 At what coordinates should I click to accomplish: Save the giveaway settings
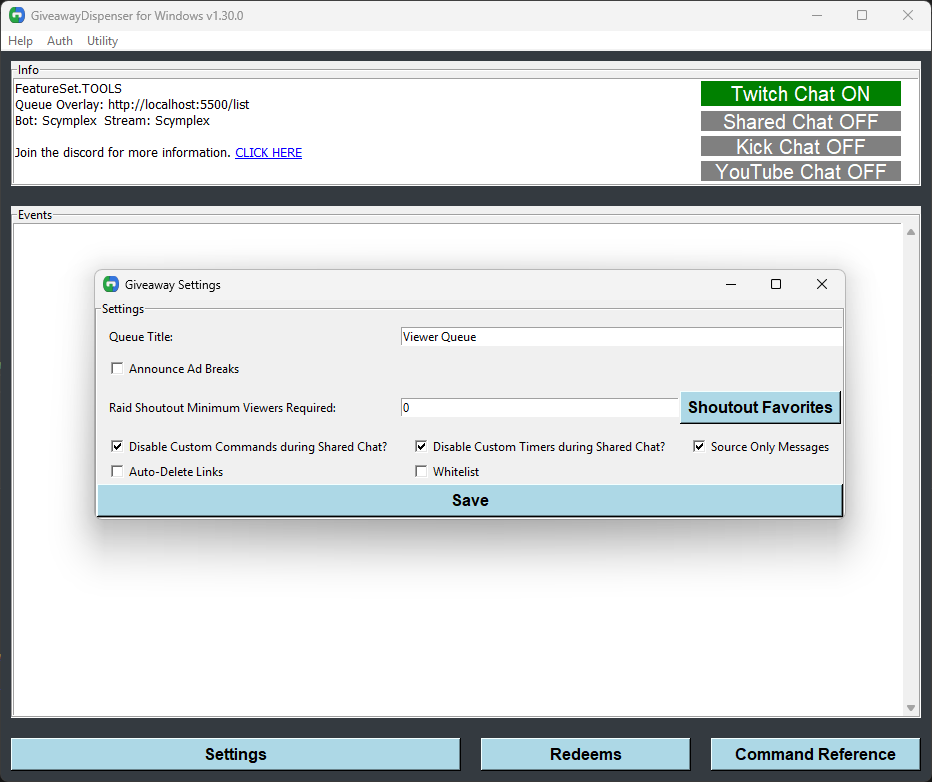(x=470, y=500)
